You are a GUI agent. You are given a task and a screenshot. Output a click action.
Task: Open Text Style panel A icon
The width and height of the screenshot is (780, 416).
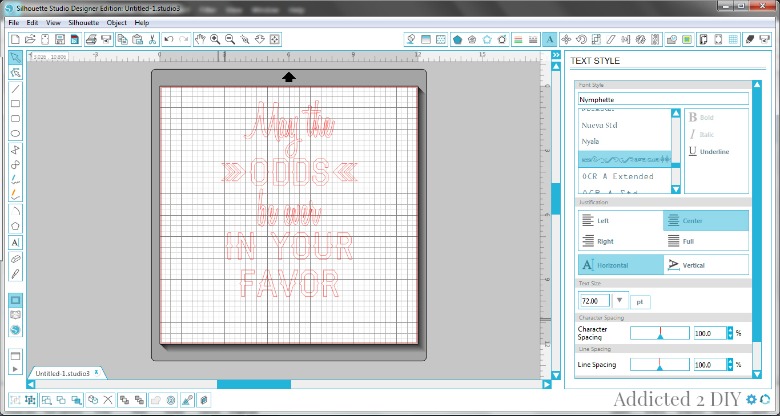pos(550,40)
